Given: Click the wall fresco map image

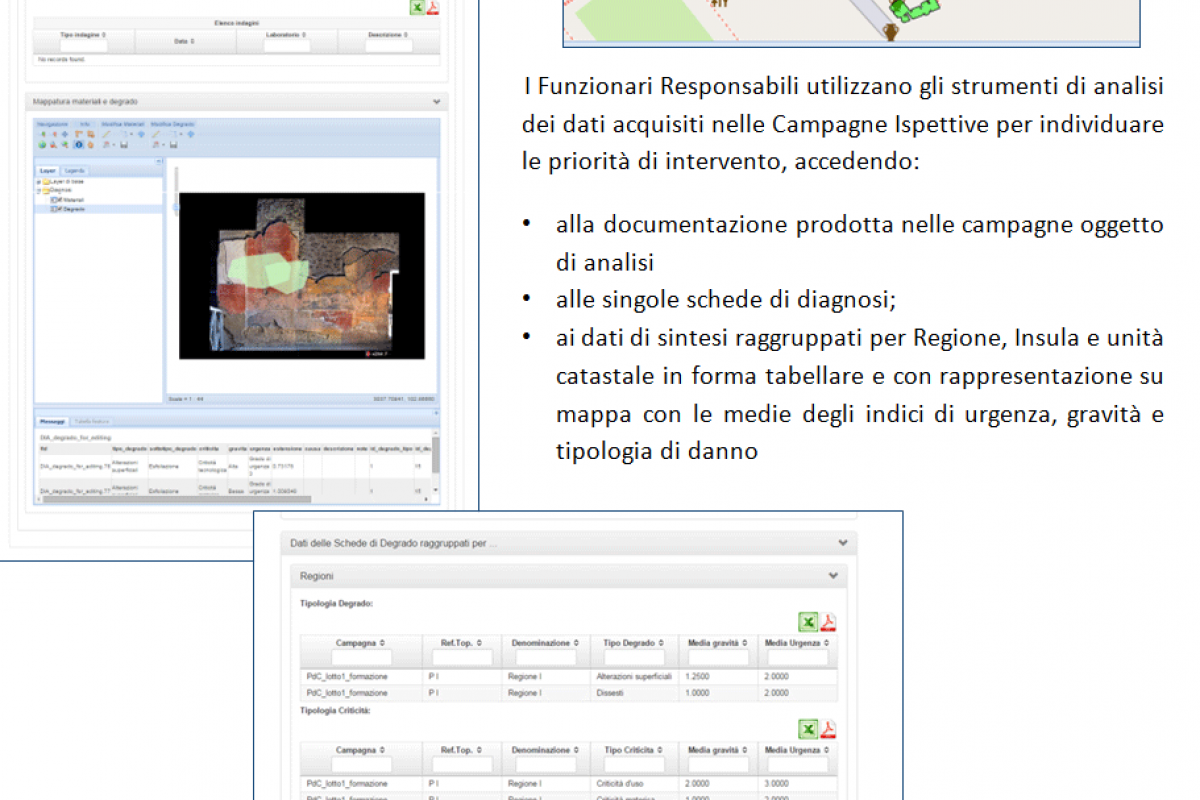Looking at the screenshot, I should pyautogui.click(x=301, y=275).
